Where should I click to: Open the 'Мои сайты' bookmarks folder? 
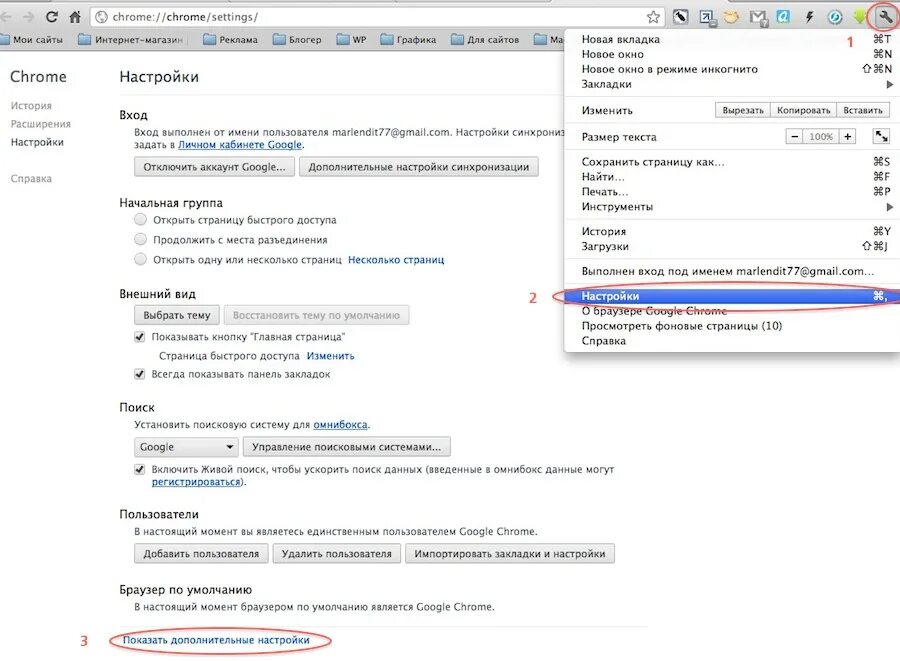[32, 40]
